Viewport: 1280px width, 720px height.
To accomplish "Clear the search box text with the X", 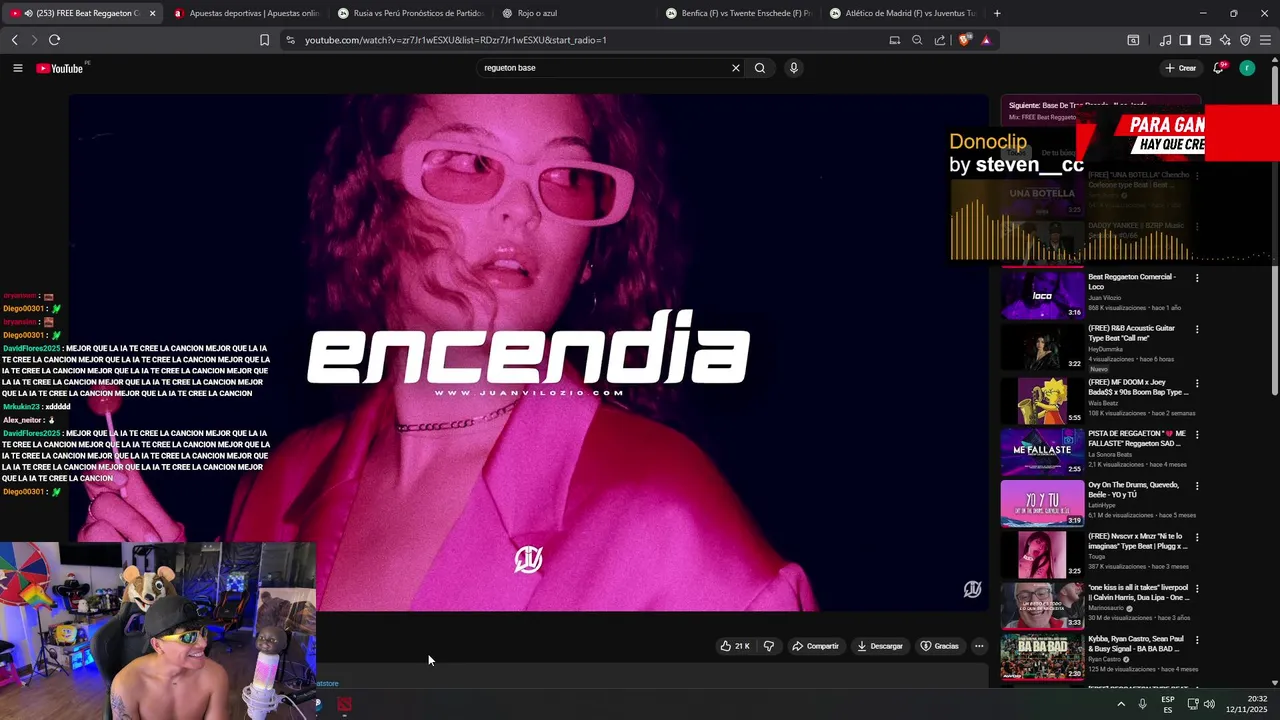I will [736, 68].
